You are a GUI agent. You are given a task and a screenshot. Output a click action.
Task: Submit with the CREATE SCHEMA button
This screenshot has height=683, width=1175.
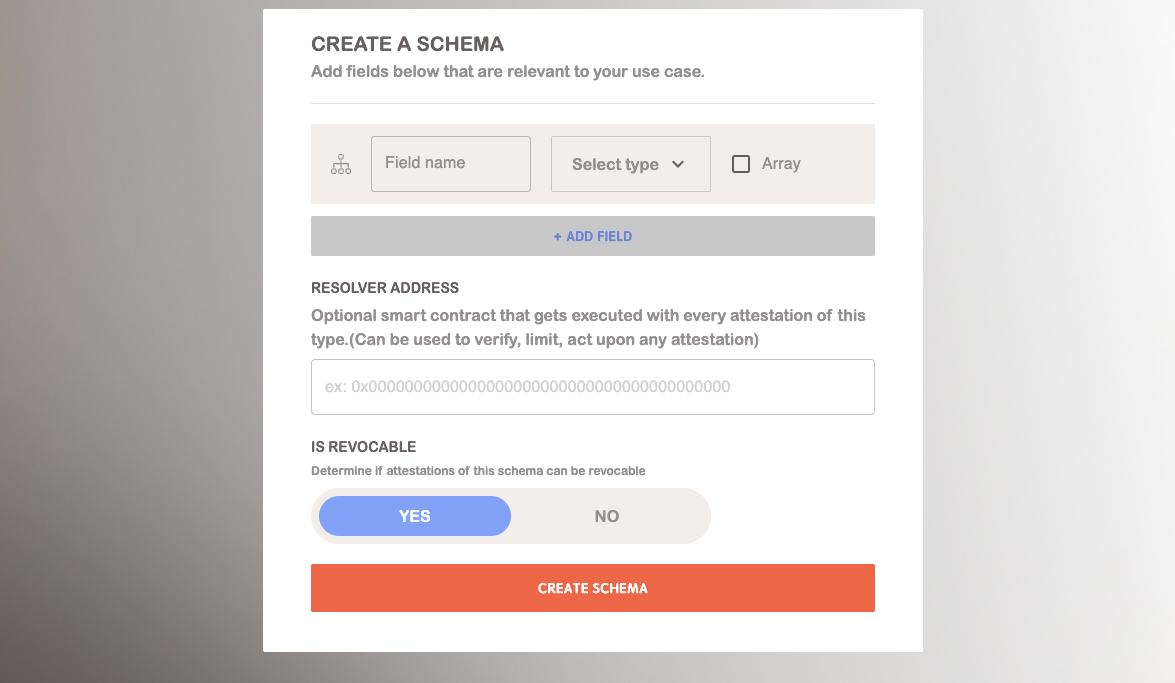(592, 588)
